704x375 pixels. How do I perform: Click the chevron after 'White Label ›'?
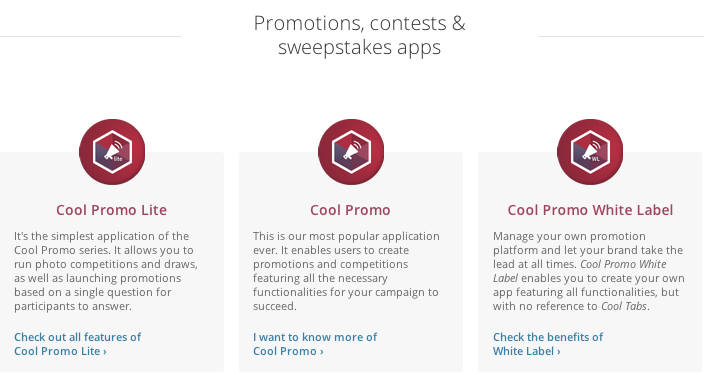coord(559,351)
